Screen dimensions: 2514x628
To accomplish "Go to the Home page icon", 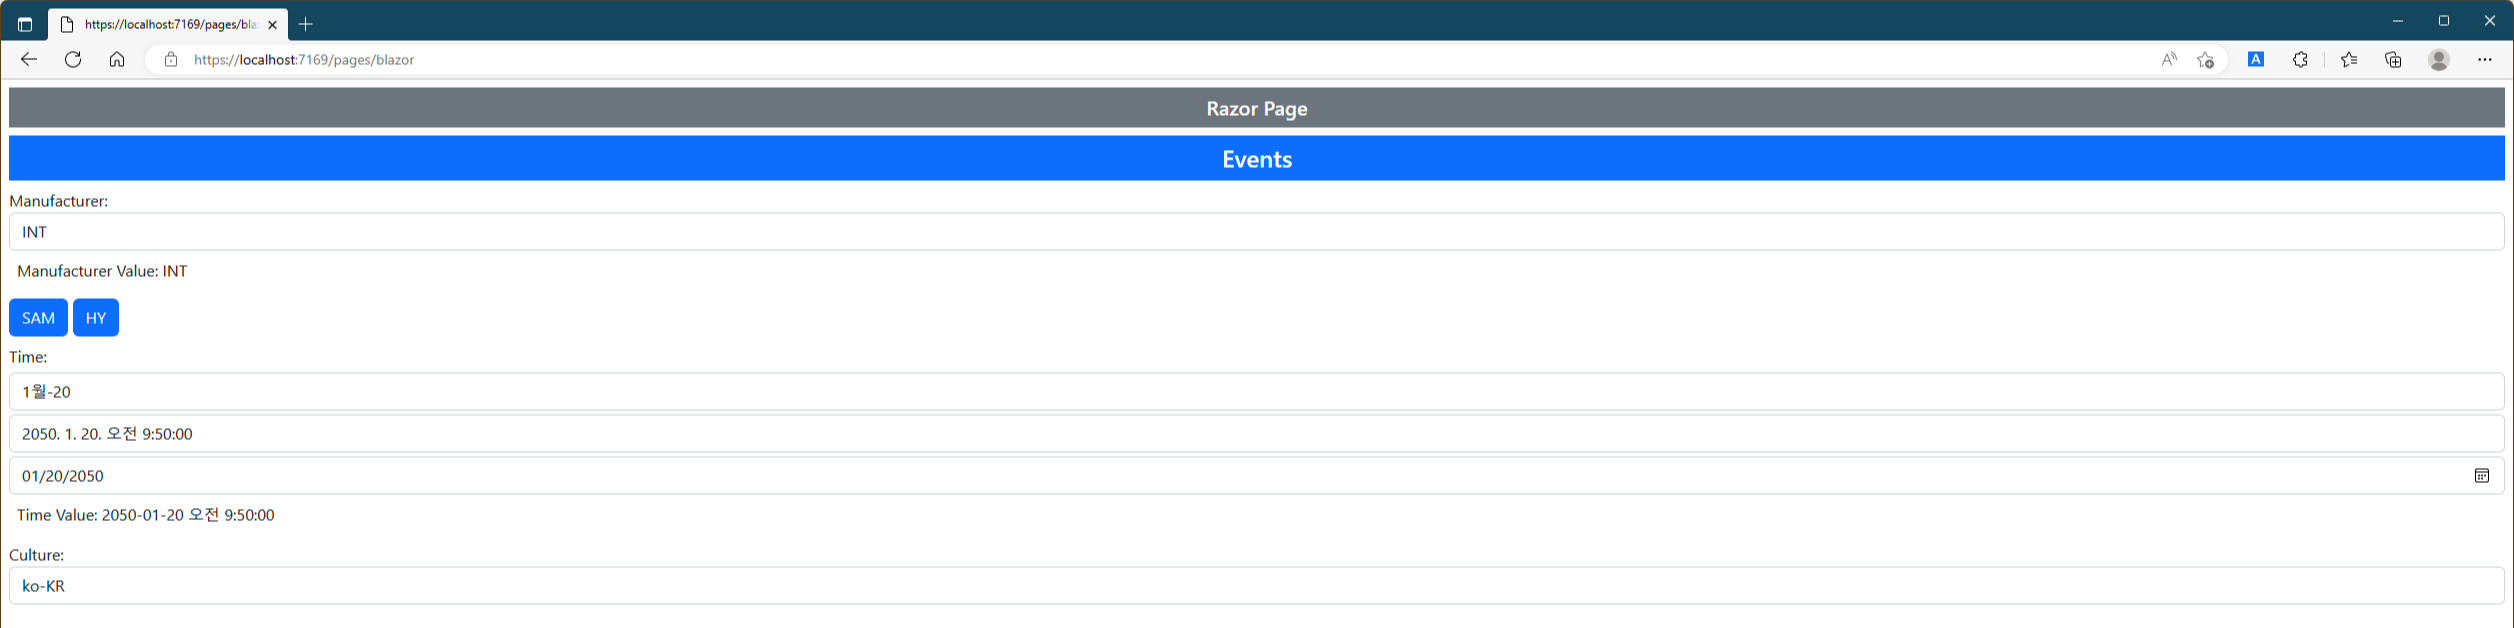I will click(x=117, y=60).
